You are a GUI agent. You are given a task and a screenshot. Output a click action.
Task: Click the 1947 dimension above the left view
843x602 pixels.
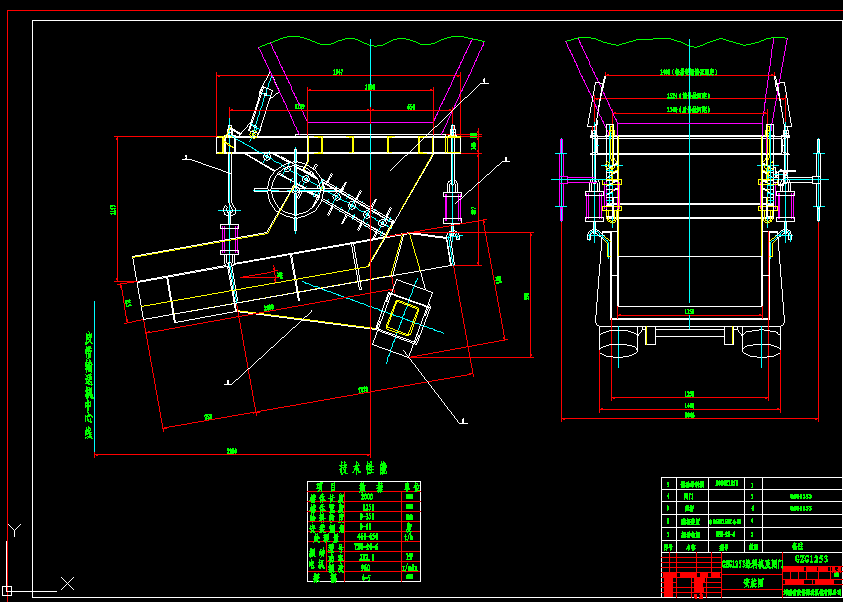point(338,73)
